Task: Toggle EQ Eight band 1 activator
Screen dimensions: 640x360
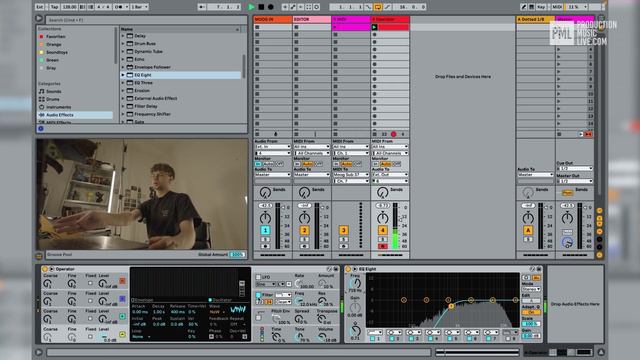Action: (372, 339)
